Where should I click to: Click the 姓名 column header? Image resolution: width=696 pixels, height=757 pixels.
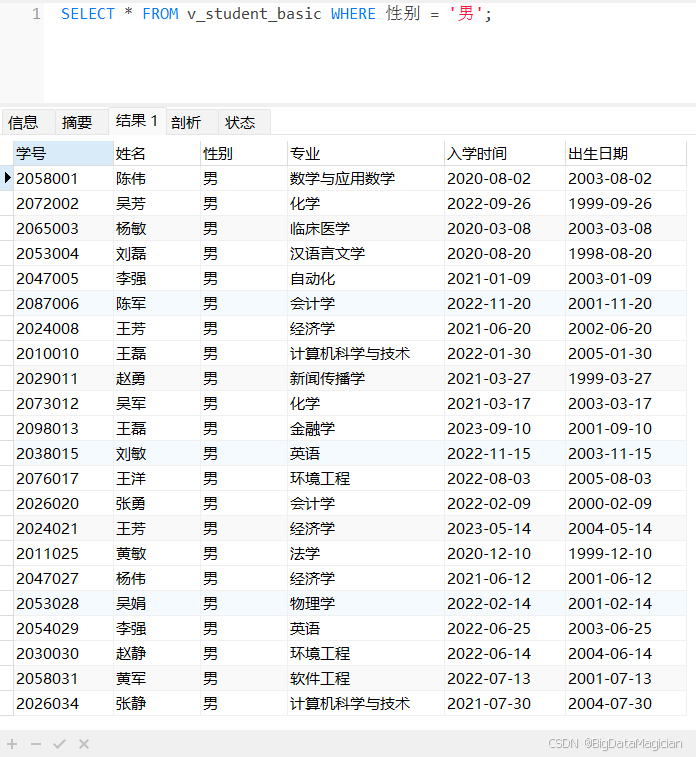[x=157, y=154]
